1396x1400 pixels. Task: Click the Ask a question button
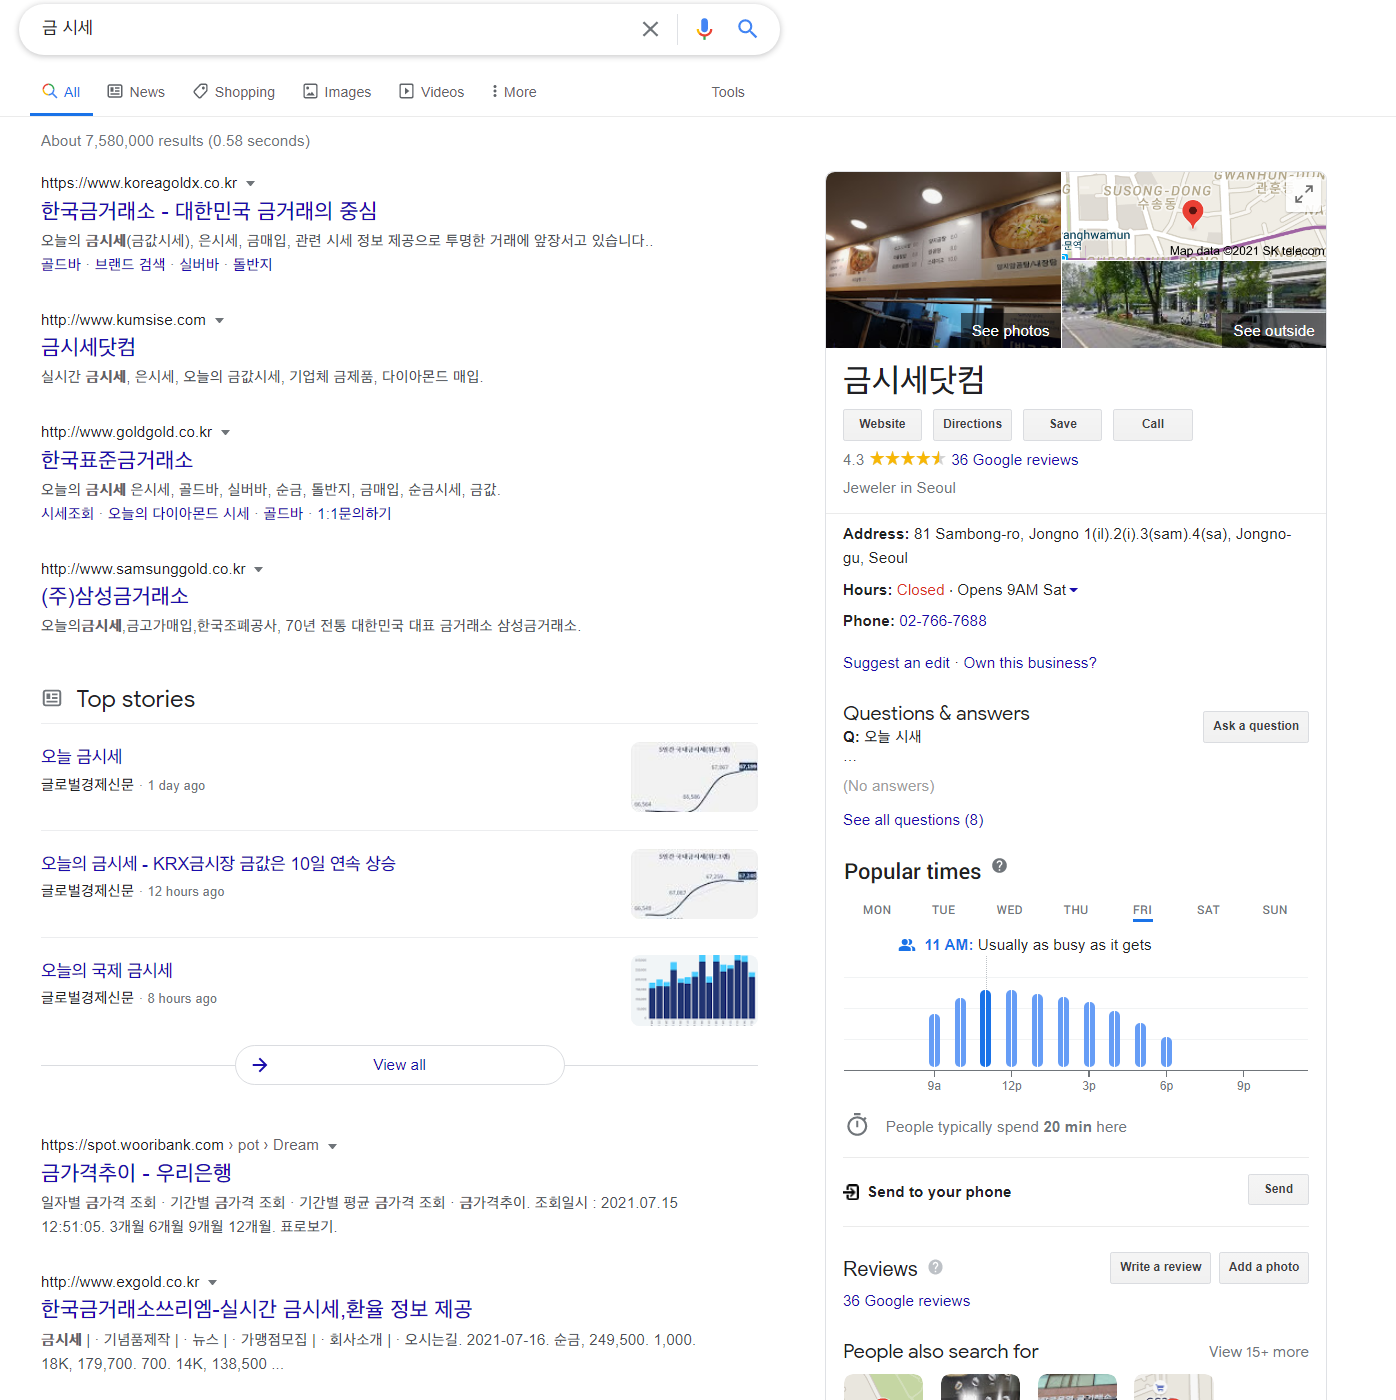click(1255, 726)
